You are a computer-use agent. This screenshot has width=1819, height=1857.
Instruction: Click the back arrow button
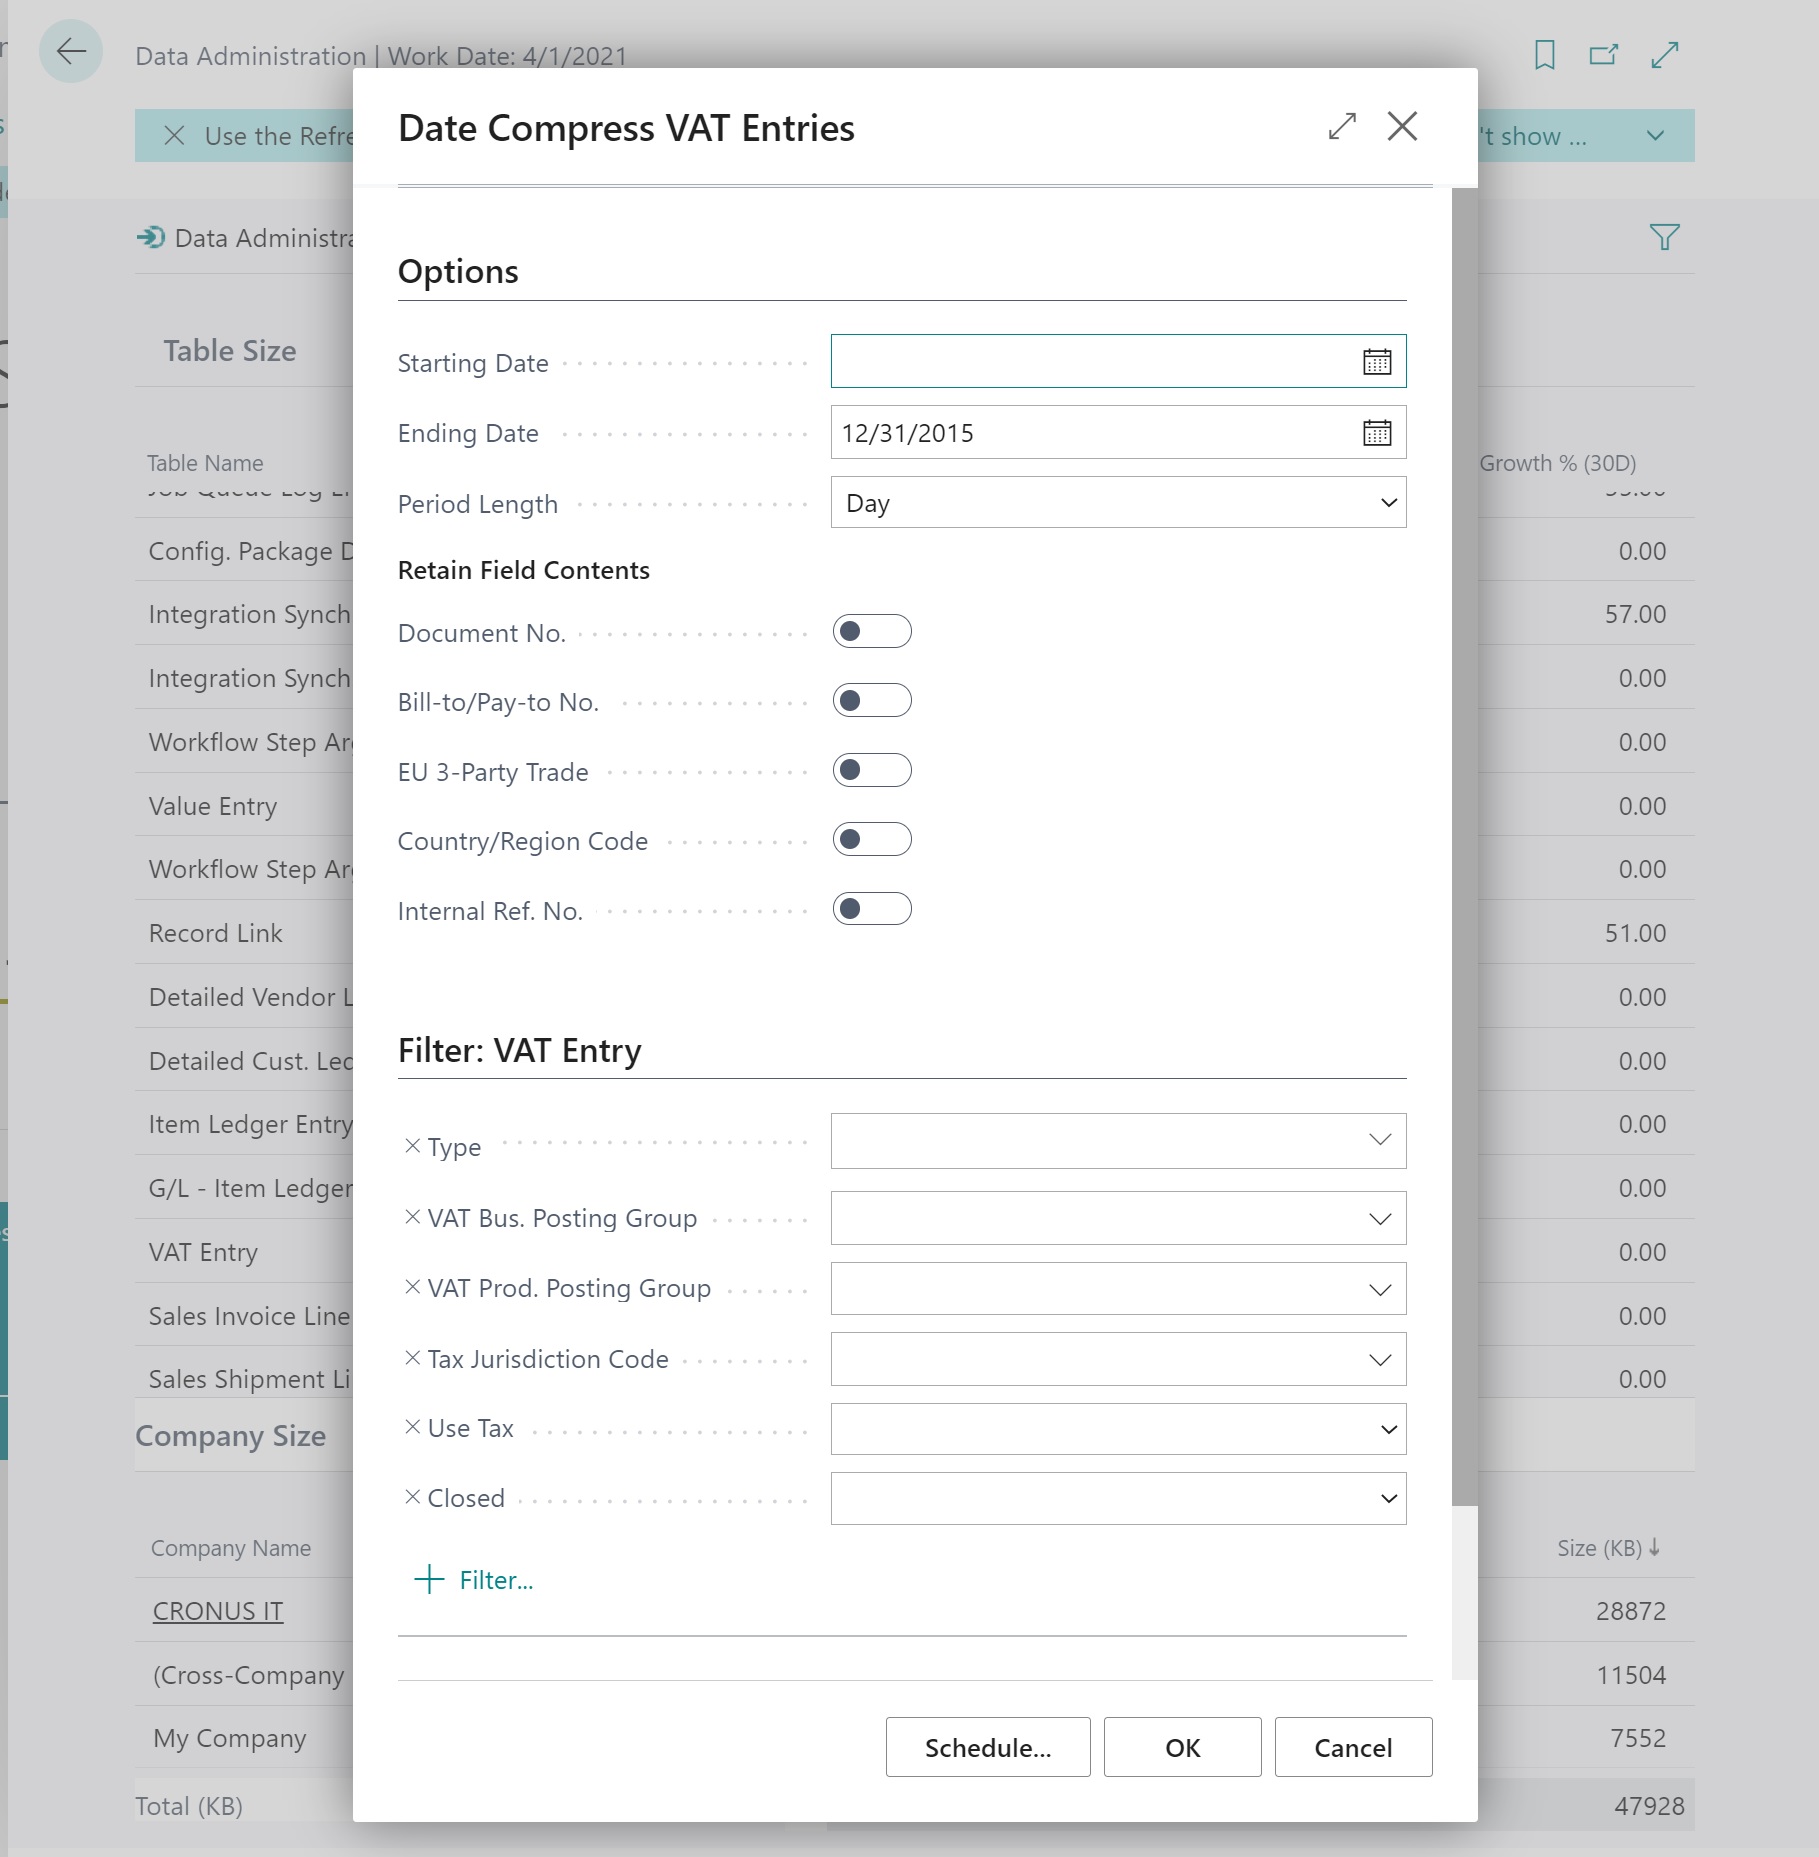pyautogui.click(x=71, y=52)
